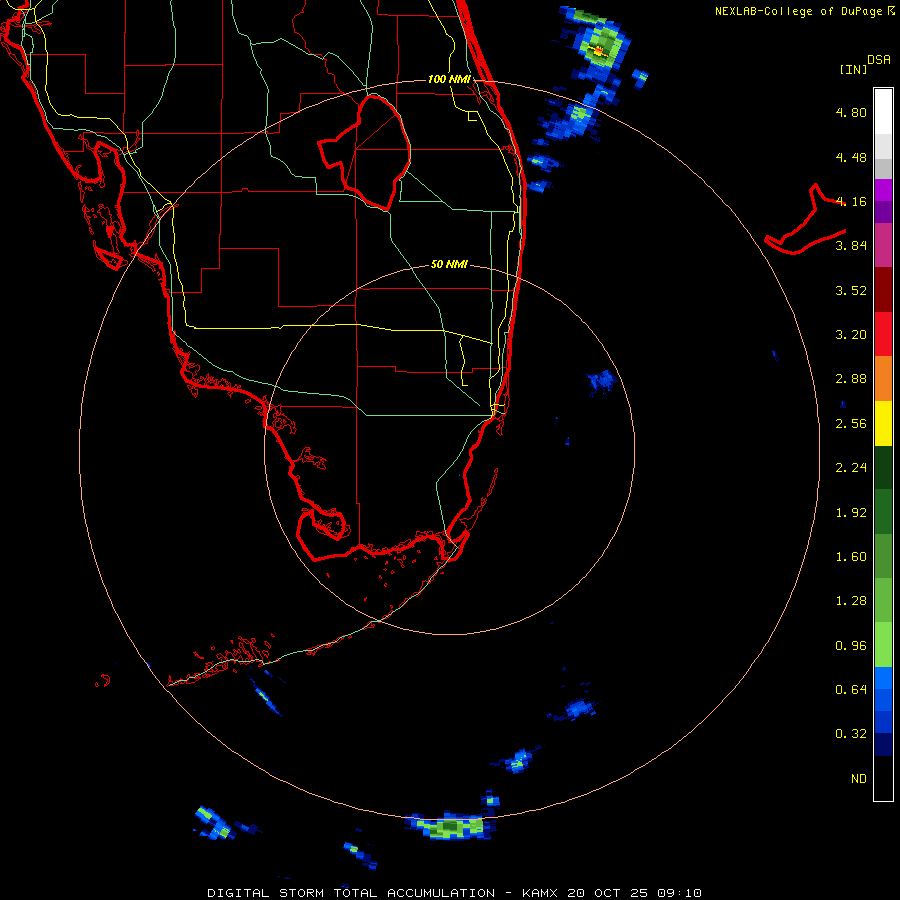
Task: Click the 4.16 legend value
Action: [851, 201]
